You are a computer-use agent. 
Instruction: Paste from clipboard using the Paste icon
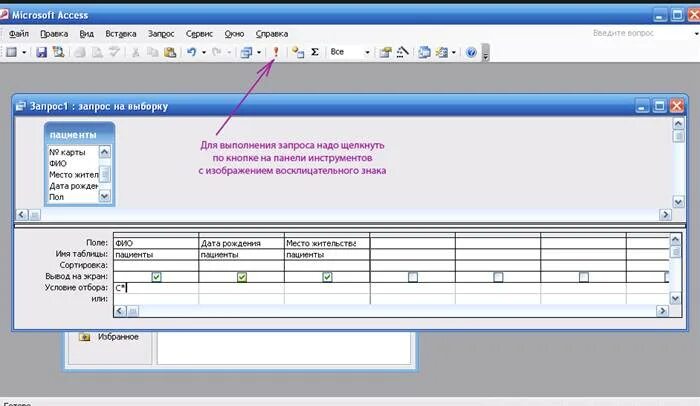[x=170, y=52]
